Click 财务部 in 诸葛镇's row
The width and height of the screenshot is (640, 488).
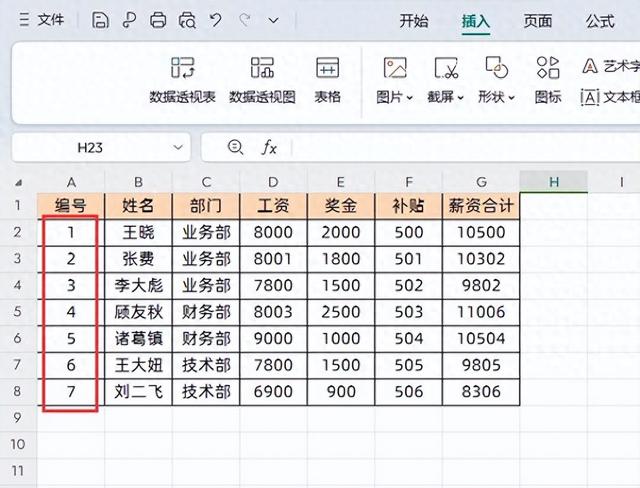tap(206, 339)
